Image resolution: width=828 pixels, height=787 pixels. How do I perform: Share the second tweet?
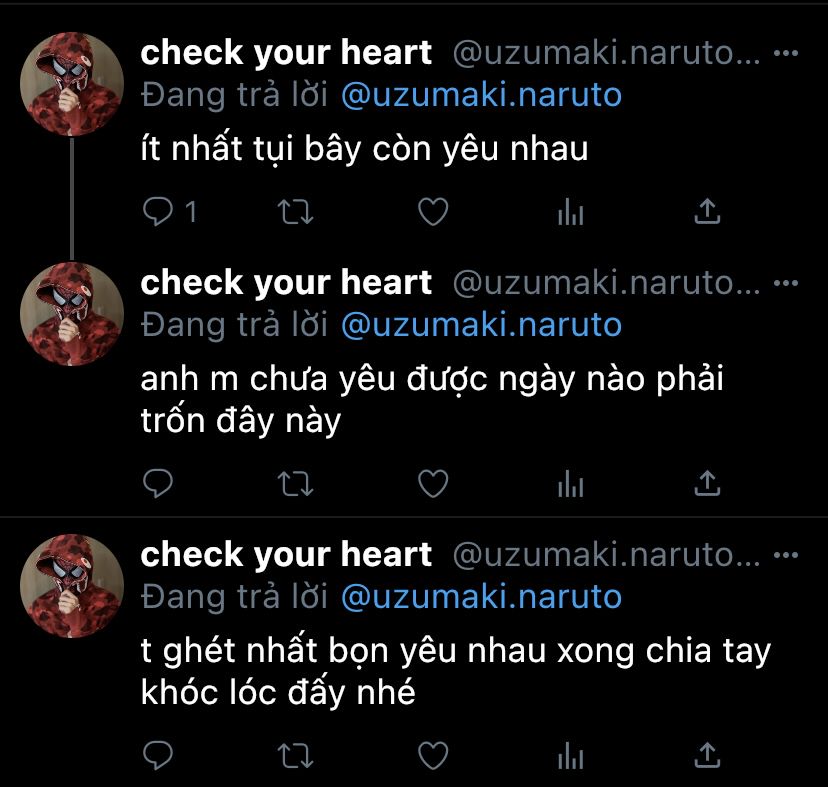point(707,483)
